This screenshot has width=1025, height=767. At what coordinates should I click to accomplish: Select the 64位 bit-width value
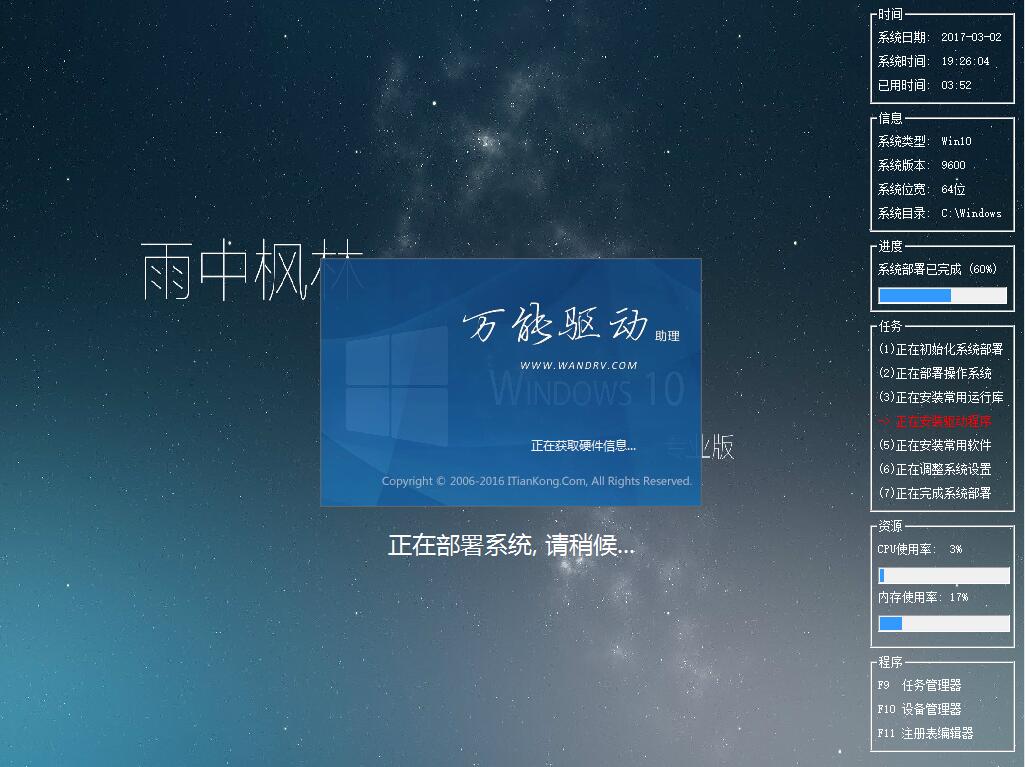953,190
